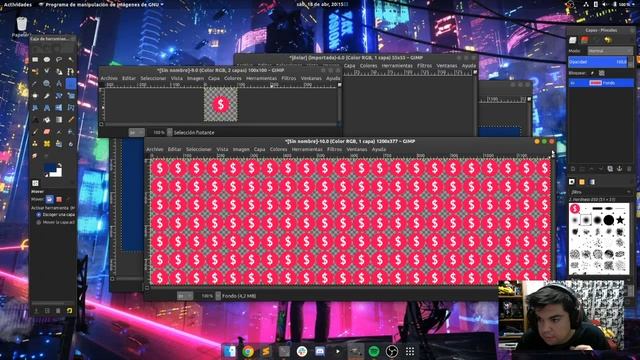Select the Bucket Fill tool
640x360 pixels.
(x=47, y=120)
